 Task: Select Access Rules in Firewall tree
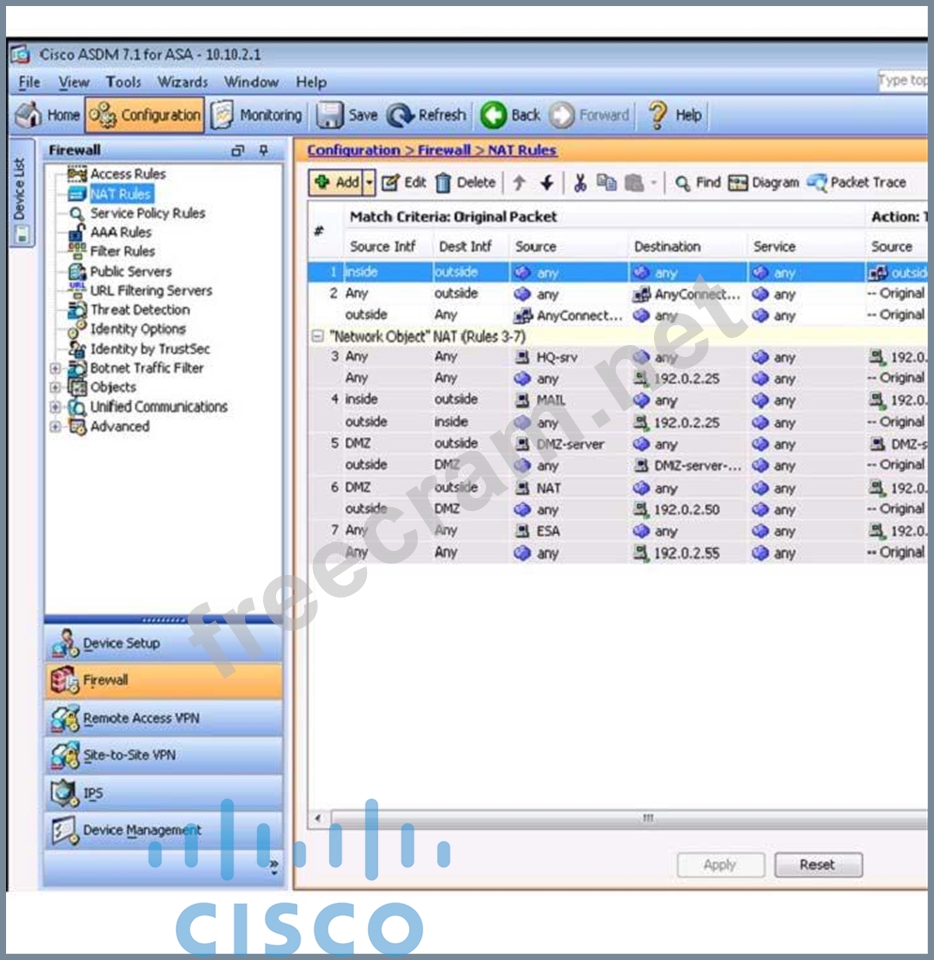click(127, 174)
